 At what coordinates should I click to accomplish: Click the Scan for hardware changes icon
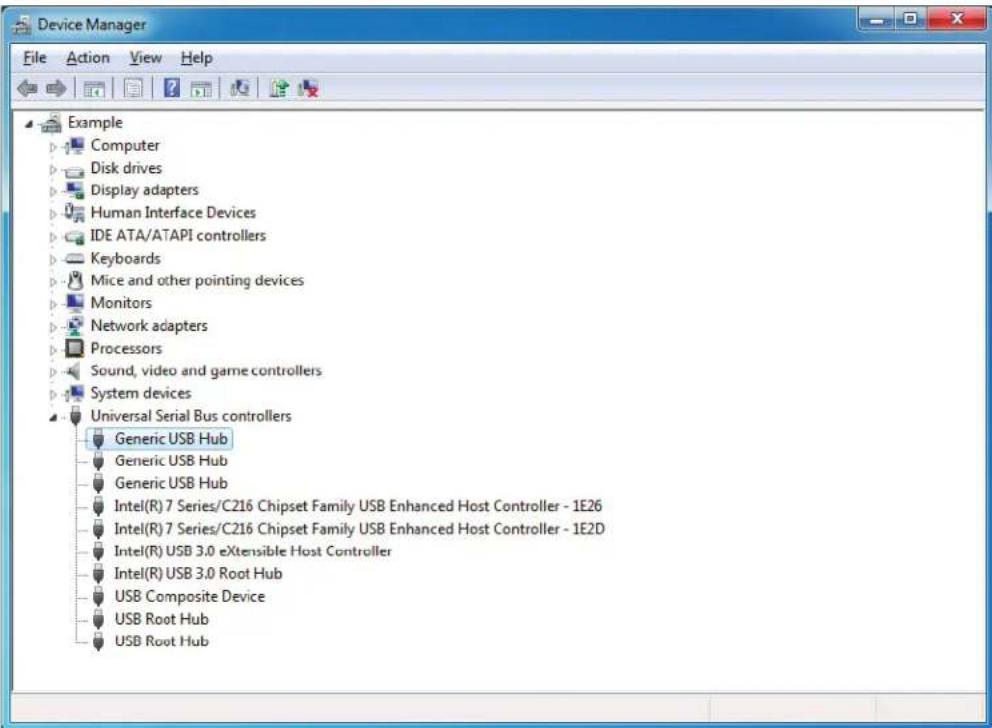pos(240,88)
